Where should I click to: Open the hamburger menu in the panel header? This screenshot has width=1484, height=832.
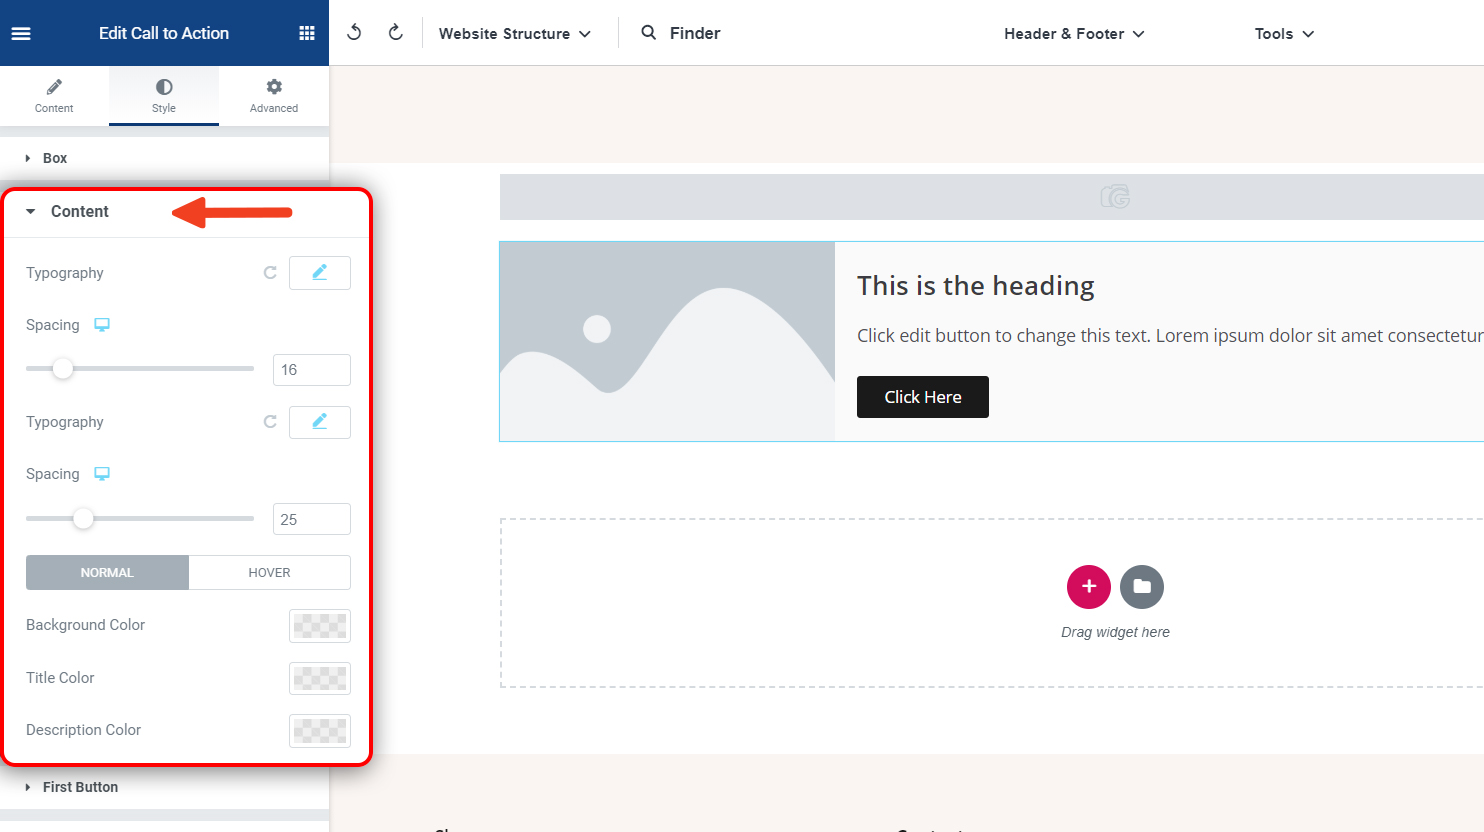tap(21, 33)
